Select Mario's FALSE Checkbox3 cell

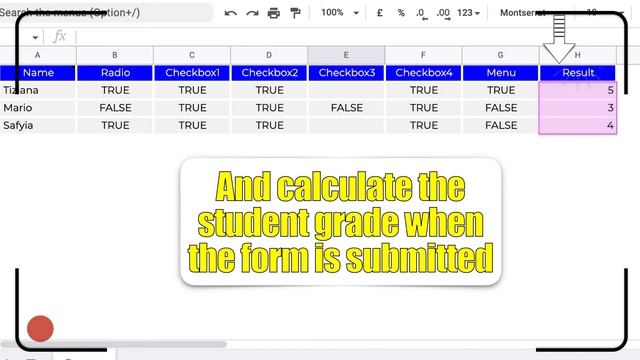tap(347, 108)
